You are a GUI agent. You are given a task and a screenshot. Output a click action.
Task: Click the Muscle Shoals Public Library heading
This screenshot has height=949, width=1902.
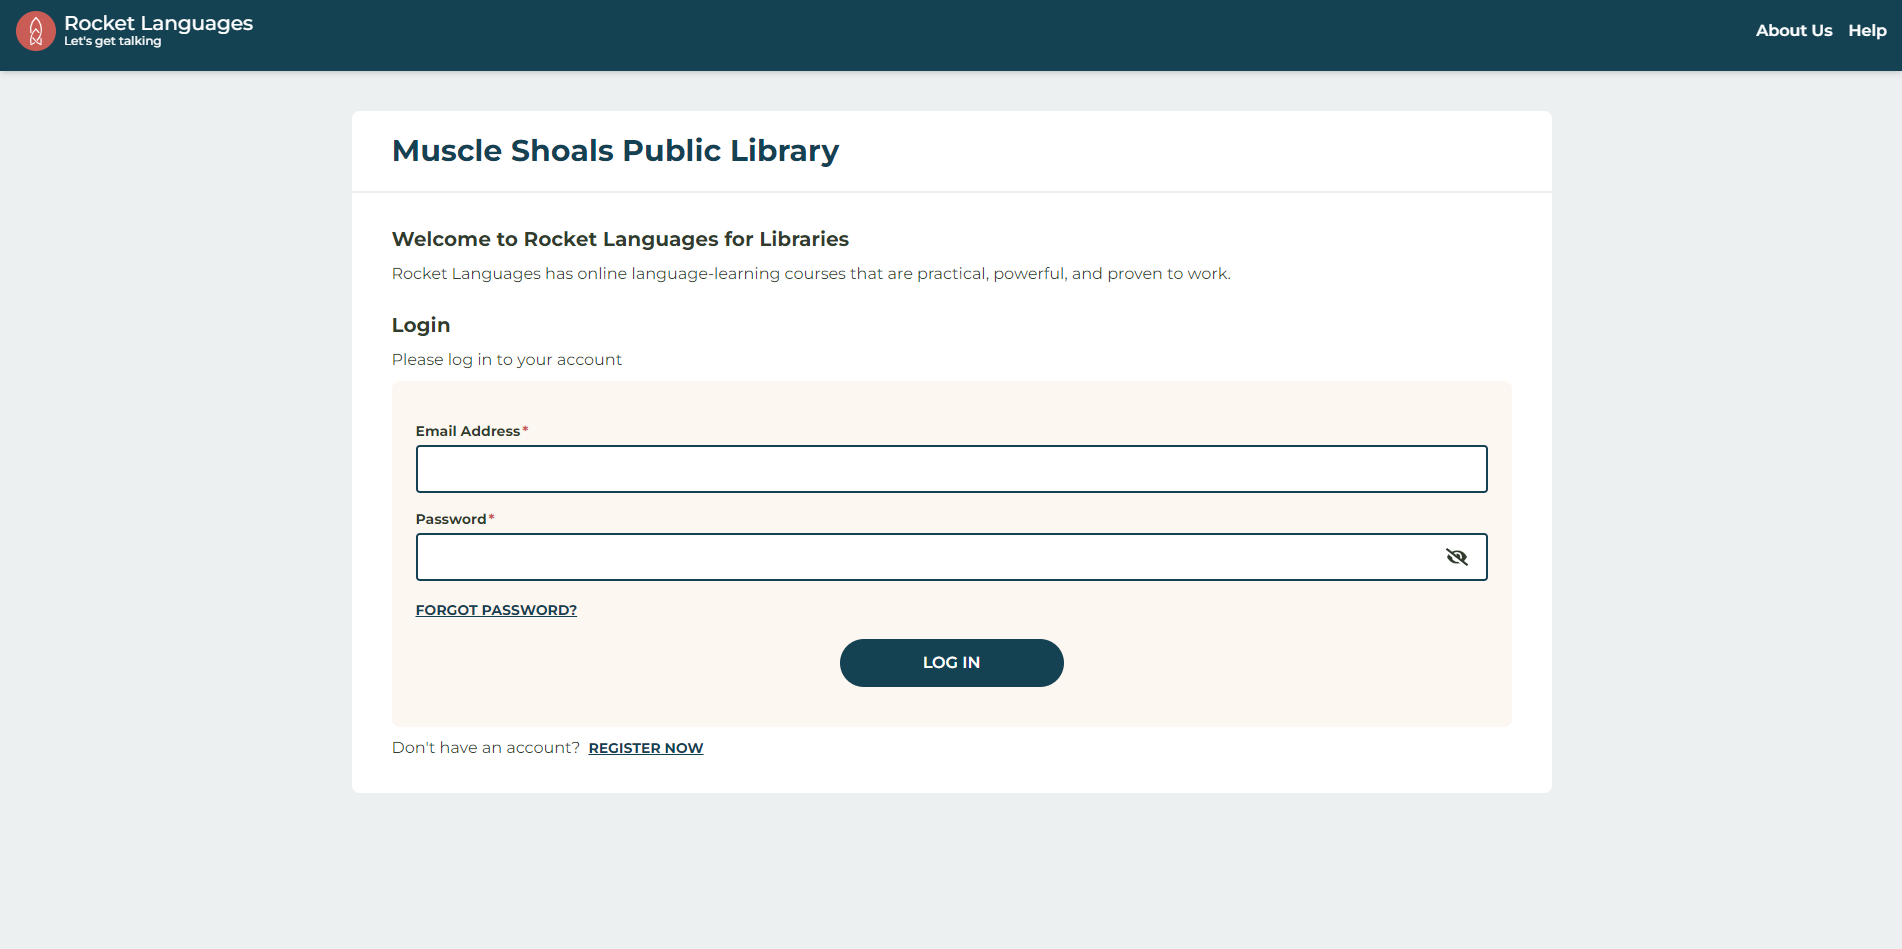[615, 151]
